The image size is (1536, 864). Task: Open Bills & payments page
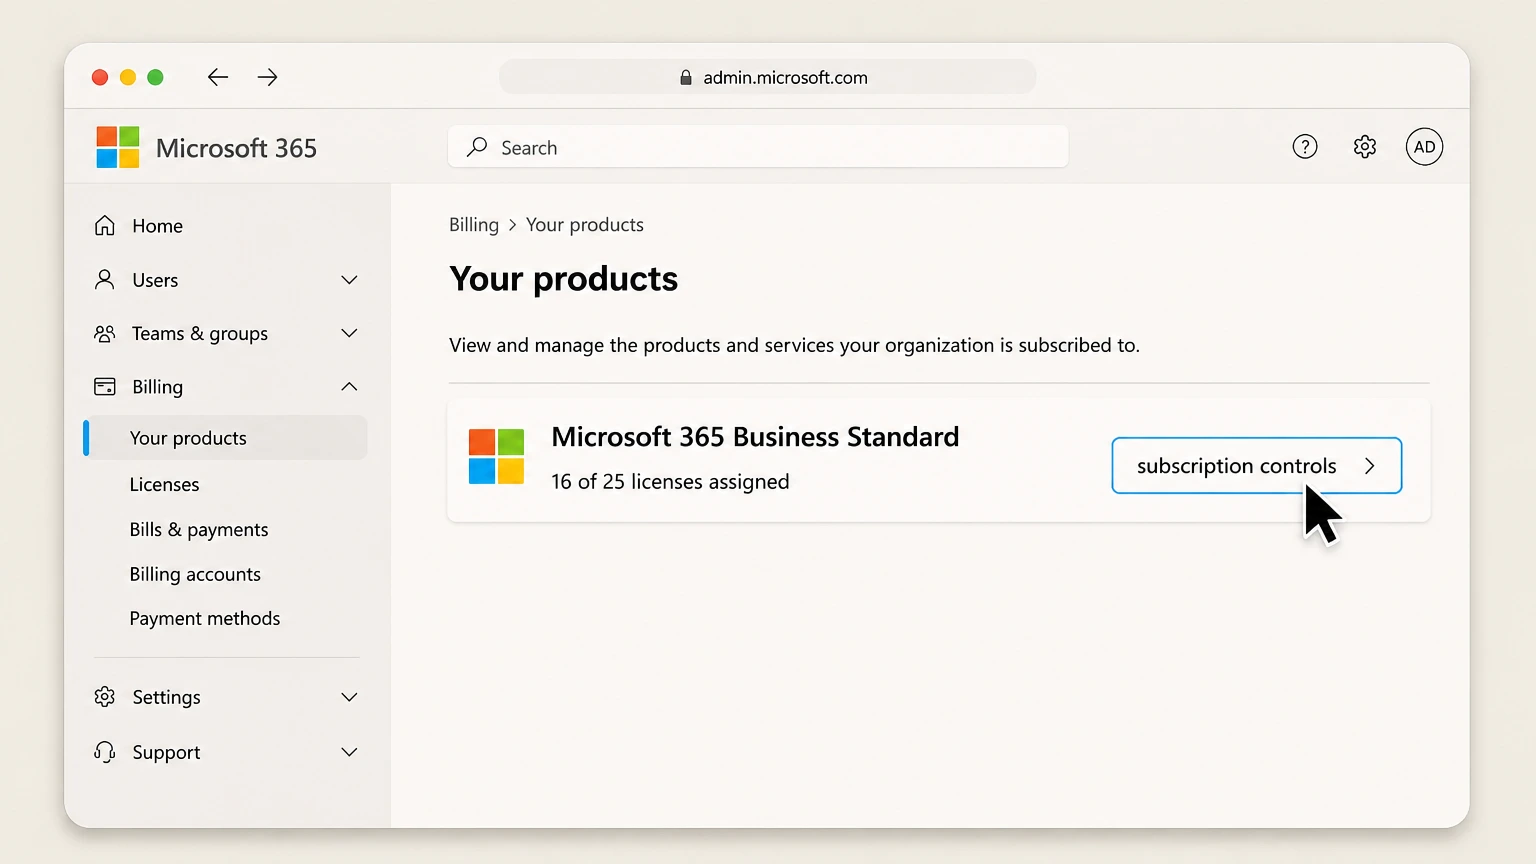coord(199,529)
